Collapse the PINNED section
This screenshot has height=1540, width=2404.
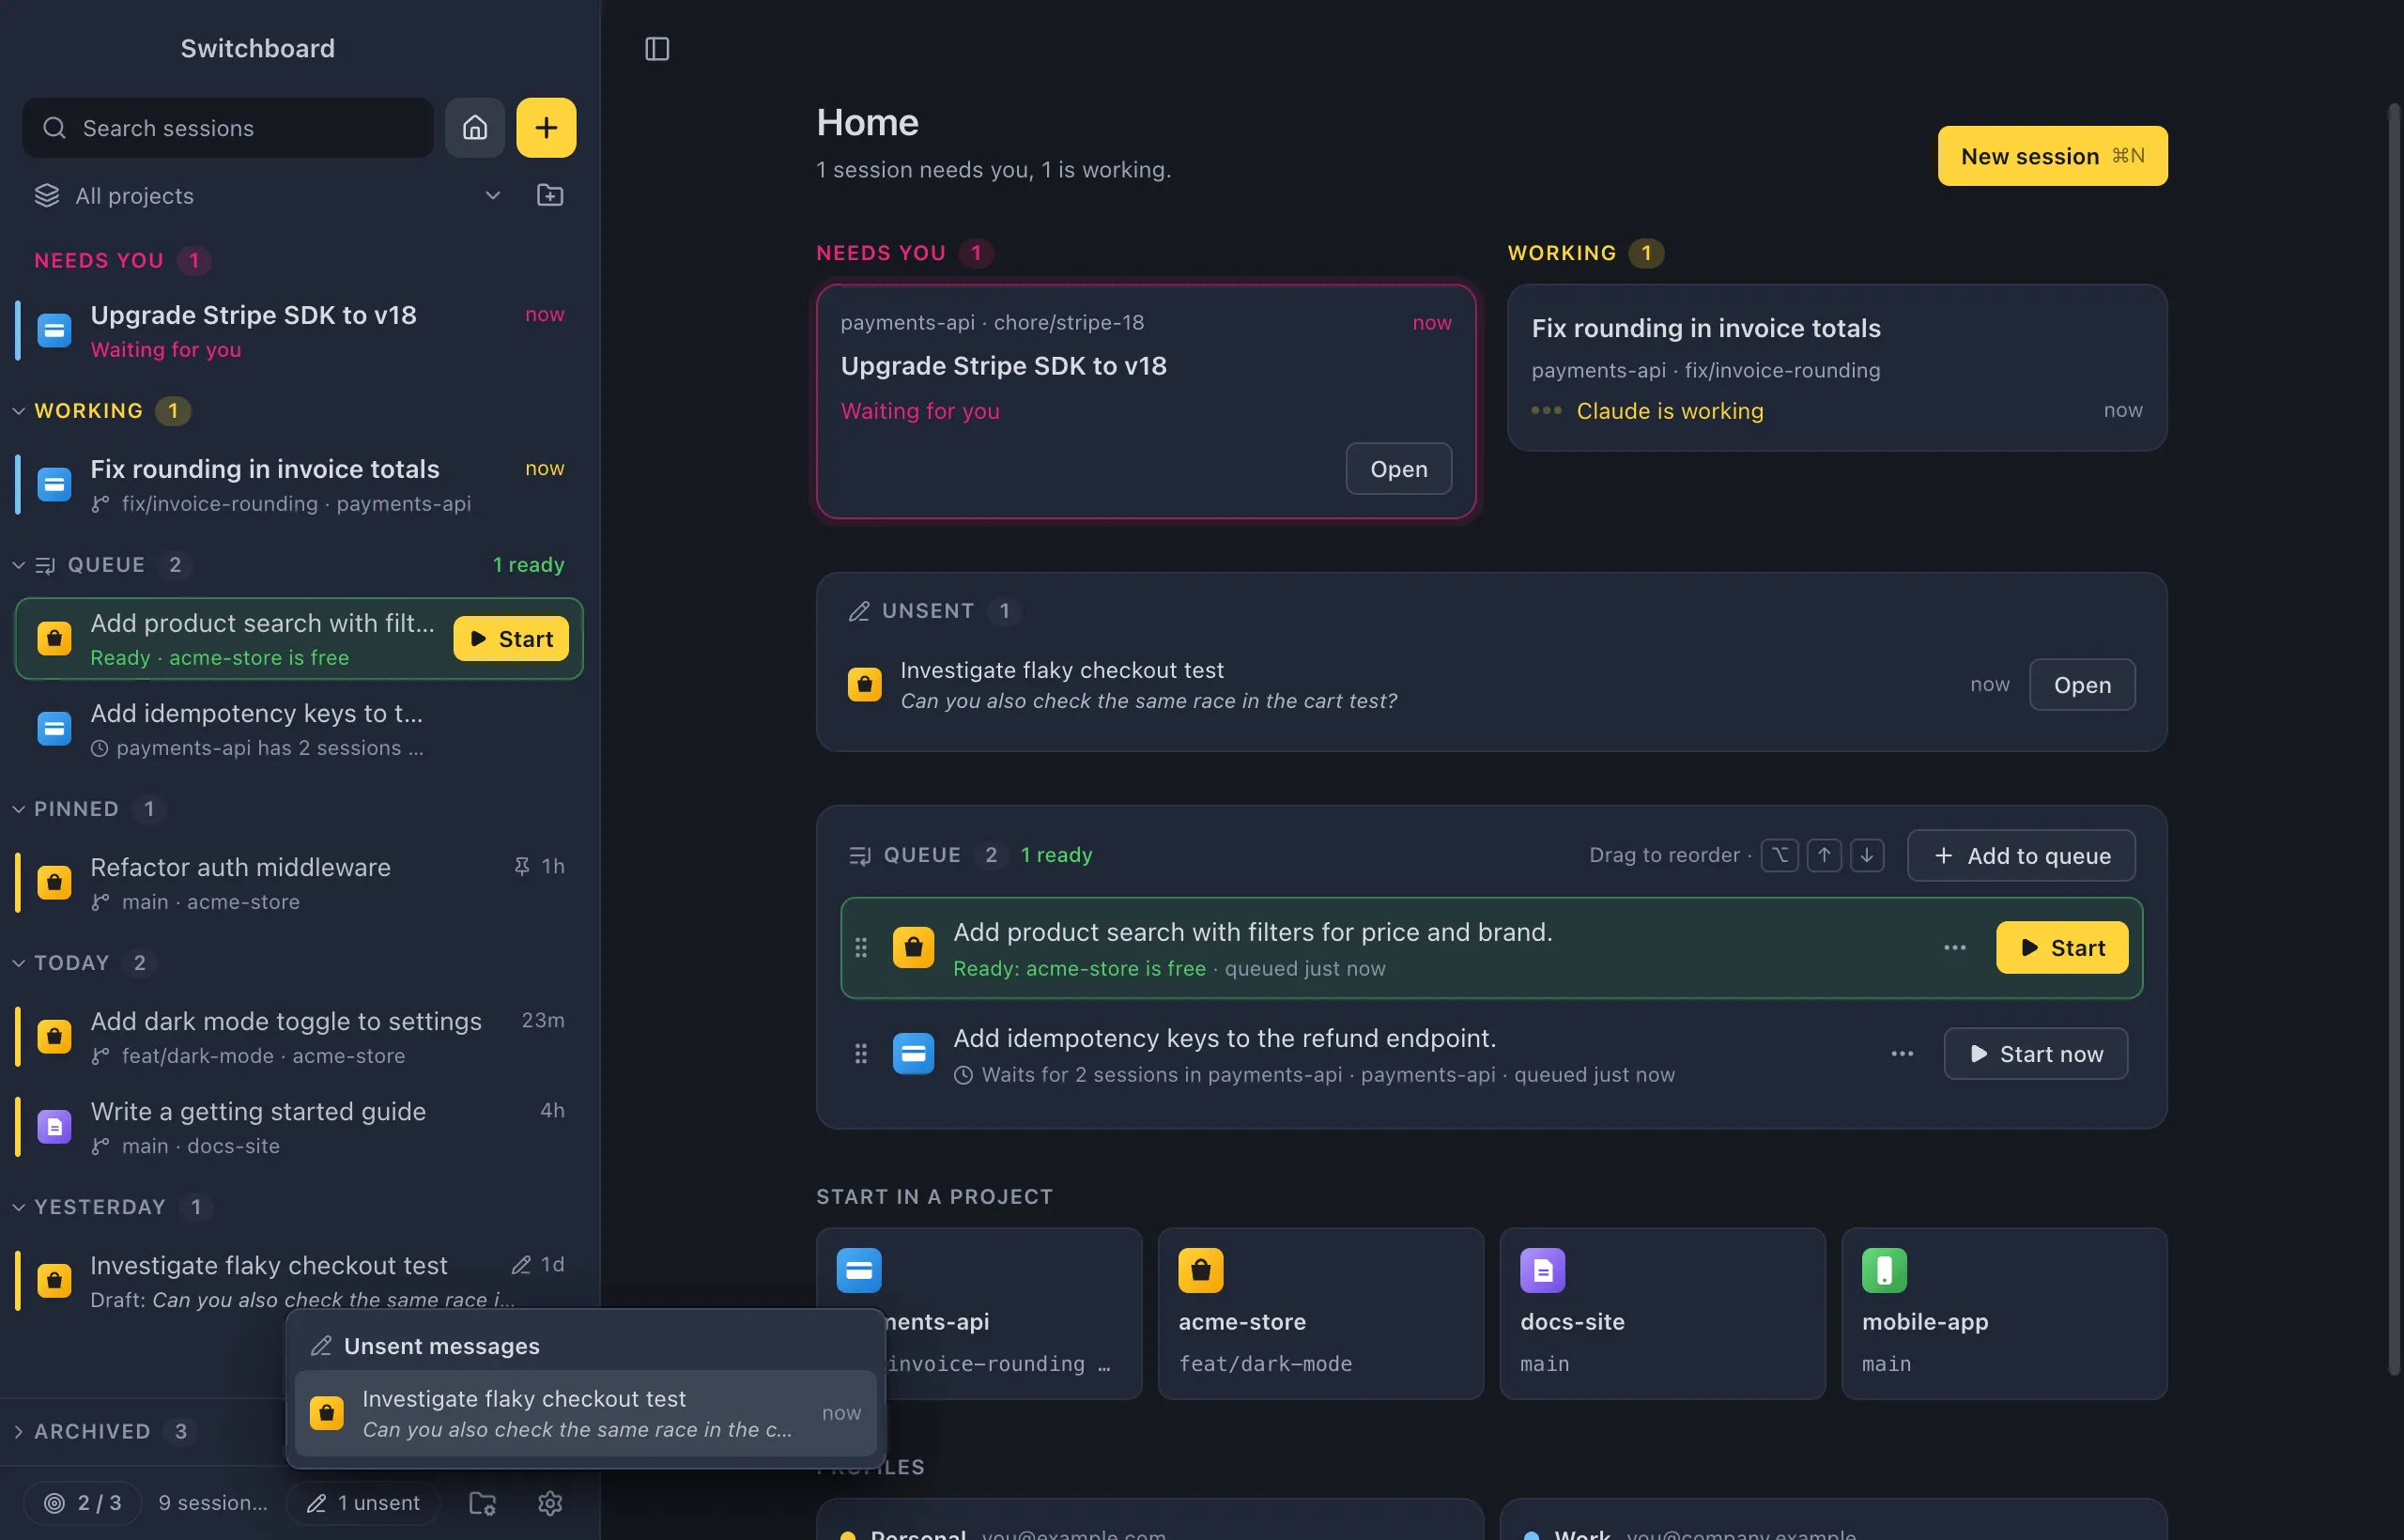[19, 808]
